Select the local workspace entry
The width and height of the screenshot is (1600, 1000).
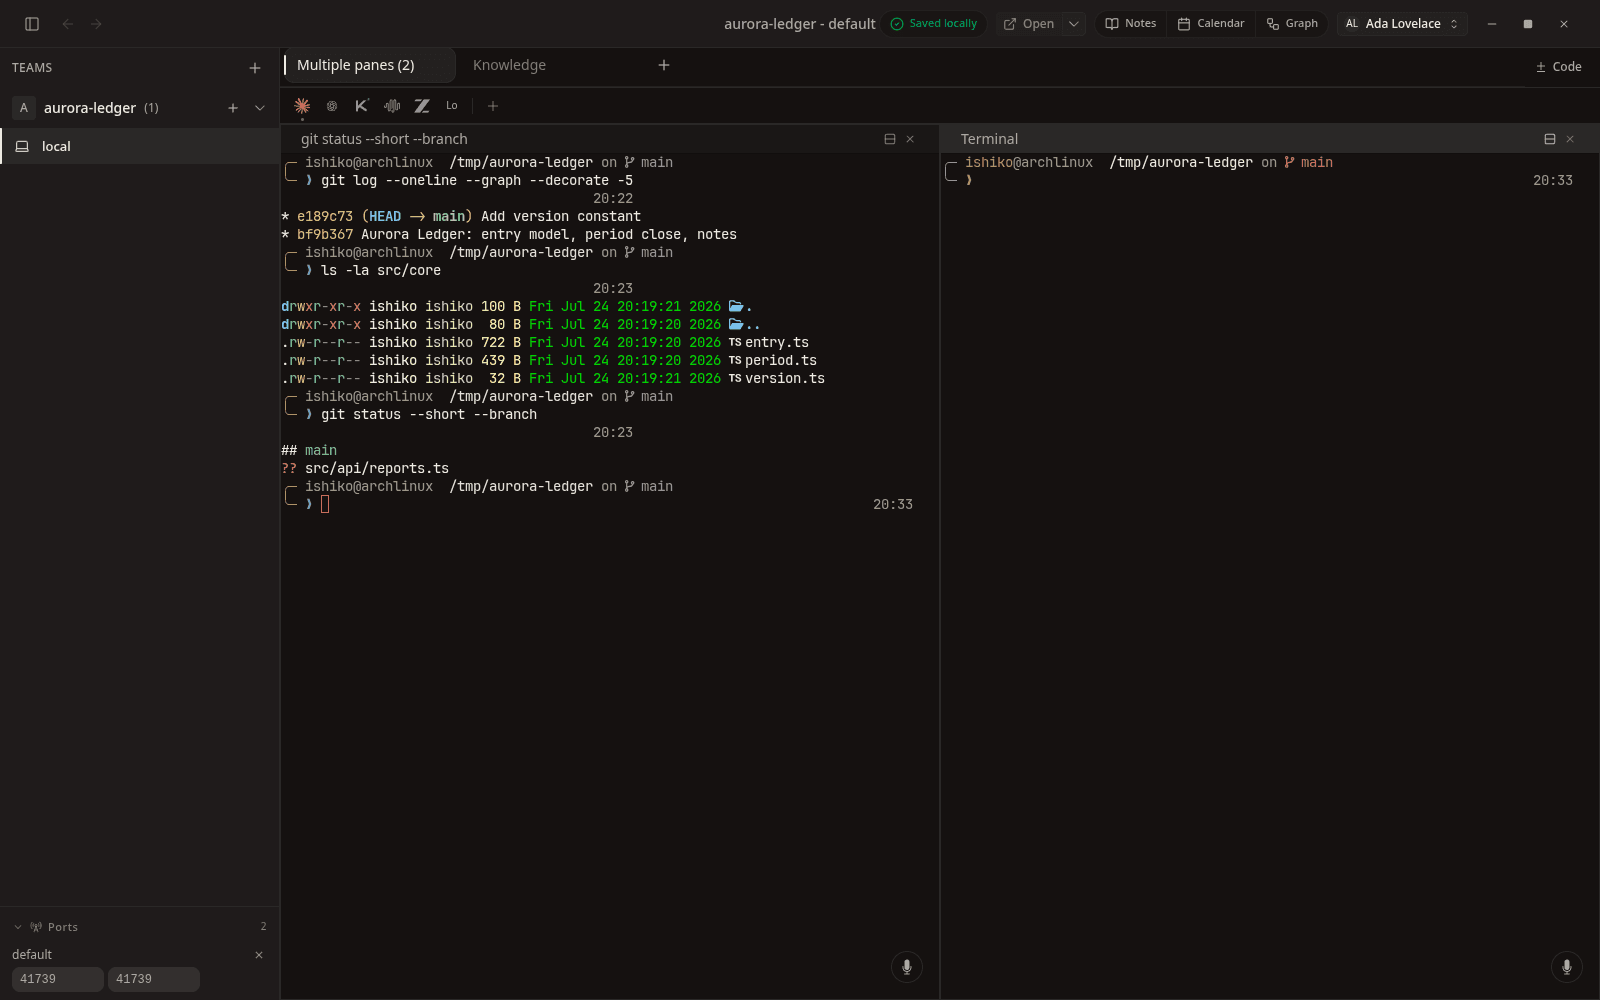(x=140, y=146)
